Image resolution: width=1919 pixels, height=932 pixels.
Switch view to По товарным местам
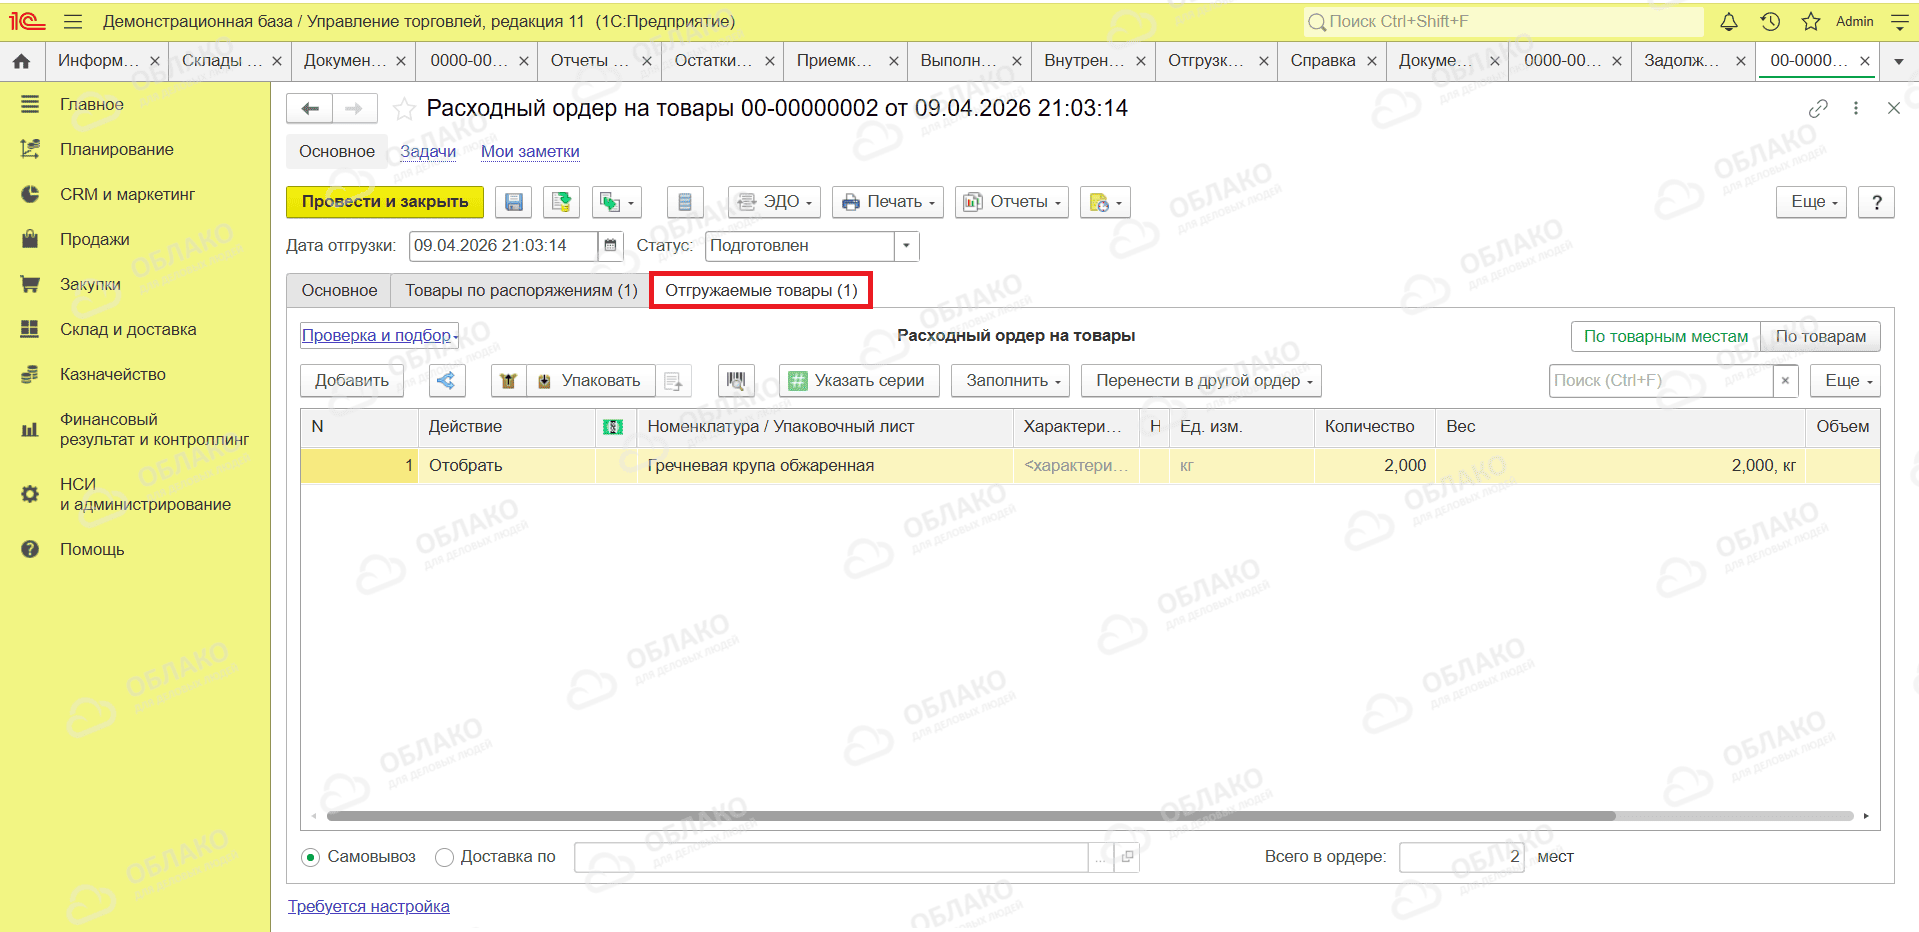[x=1666, y=336]
